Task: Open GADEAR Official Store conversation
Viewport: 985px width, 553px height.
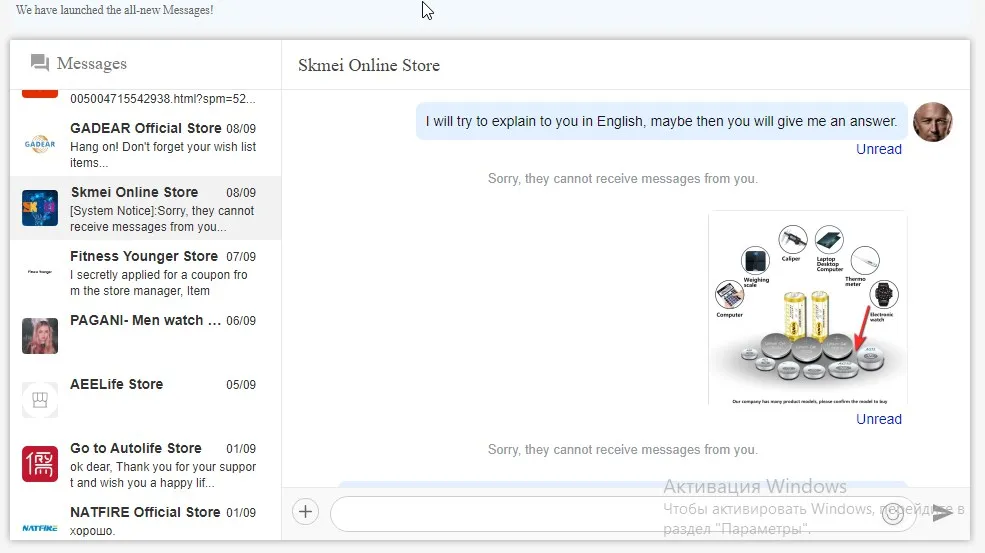Action: coord(145,145)
